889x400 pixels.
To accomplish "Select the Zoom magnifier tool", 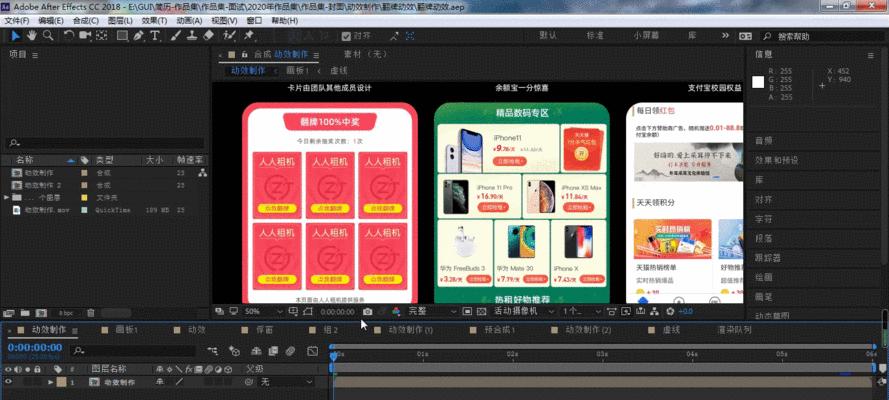I will [48, 36].
